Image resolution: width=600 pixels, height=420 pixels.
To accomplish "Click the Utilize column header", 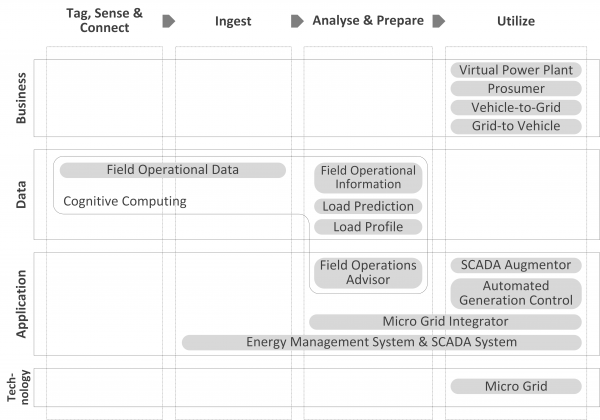I will click(515, 20).
